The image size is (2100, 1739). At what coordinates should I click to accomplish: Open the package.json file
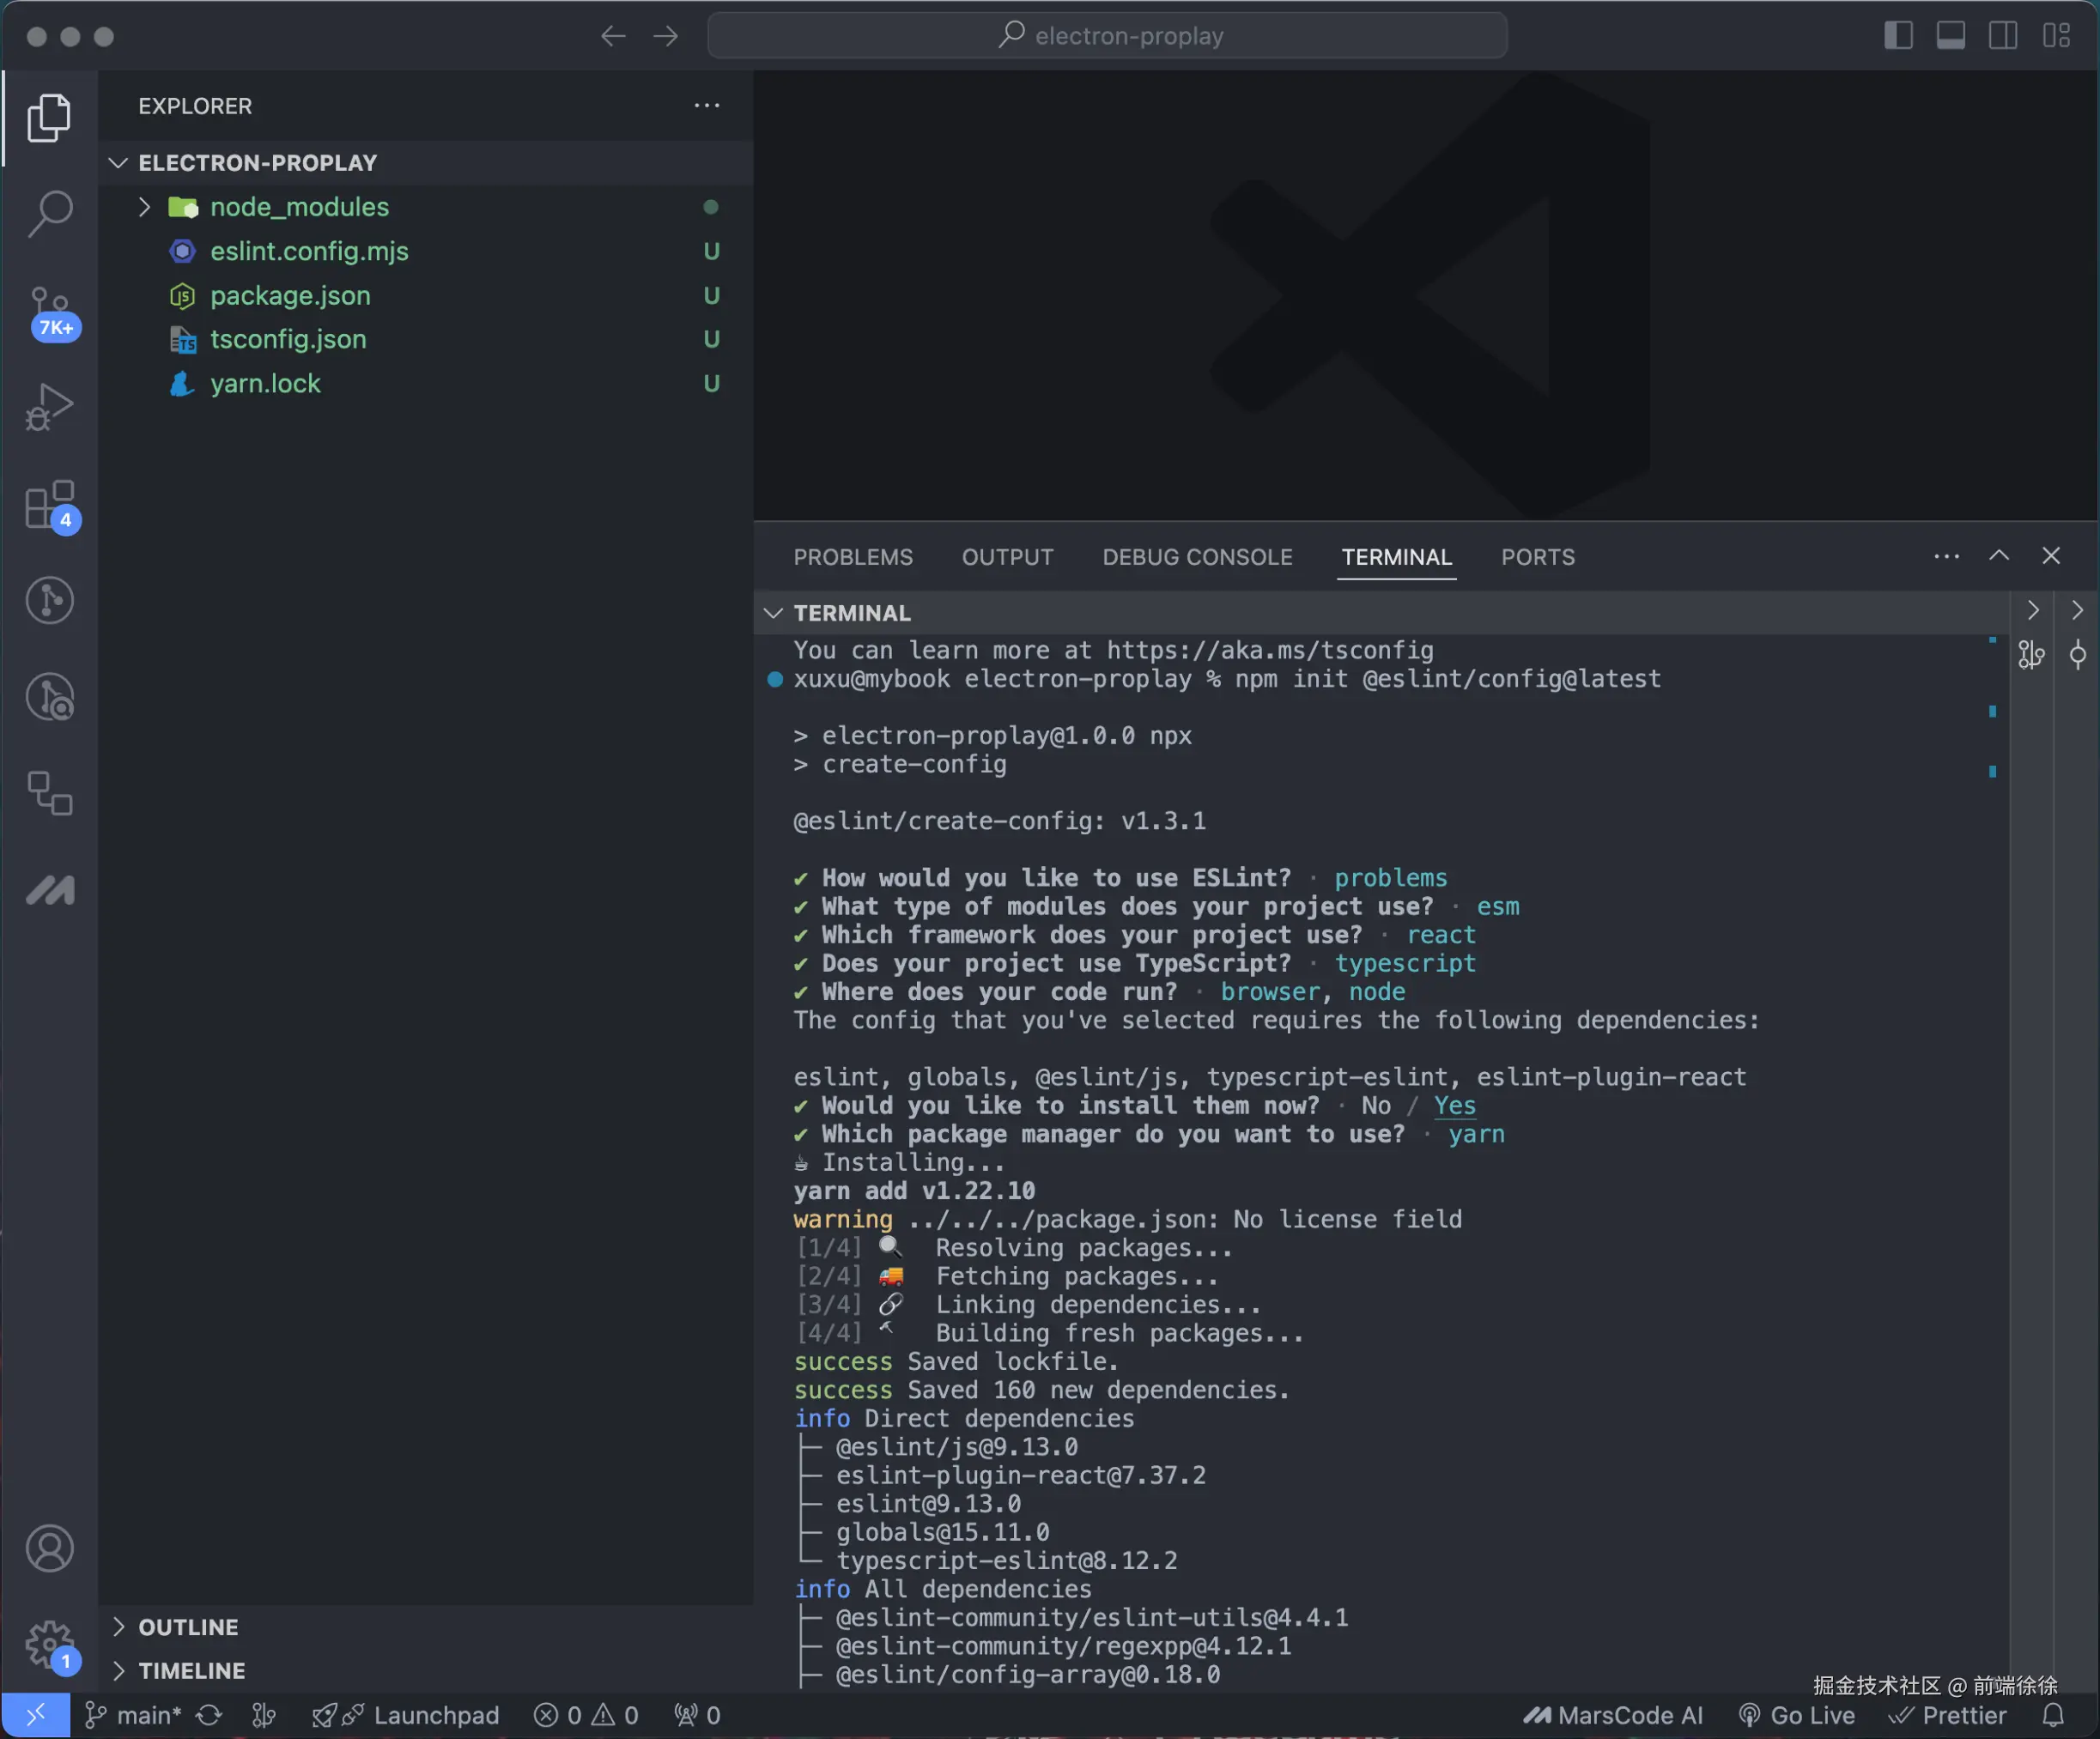[x=290, y=296]
